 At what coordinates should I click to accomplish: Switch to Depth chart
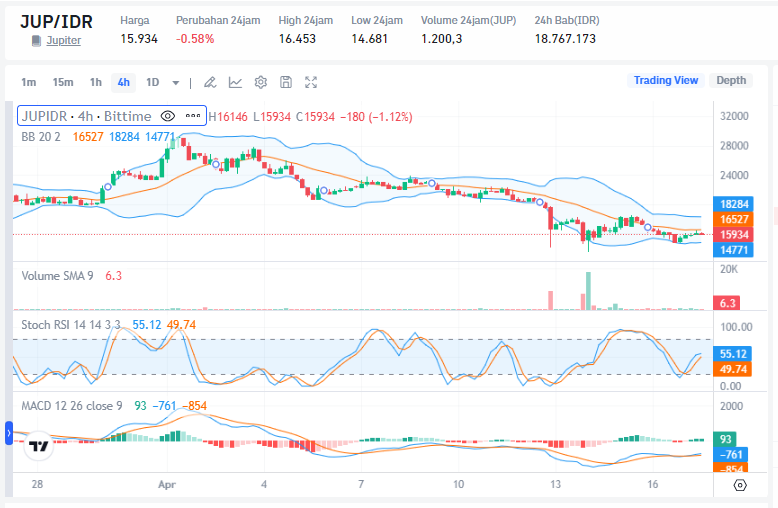731,80
